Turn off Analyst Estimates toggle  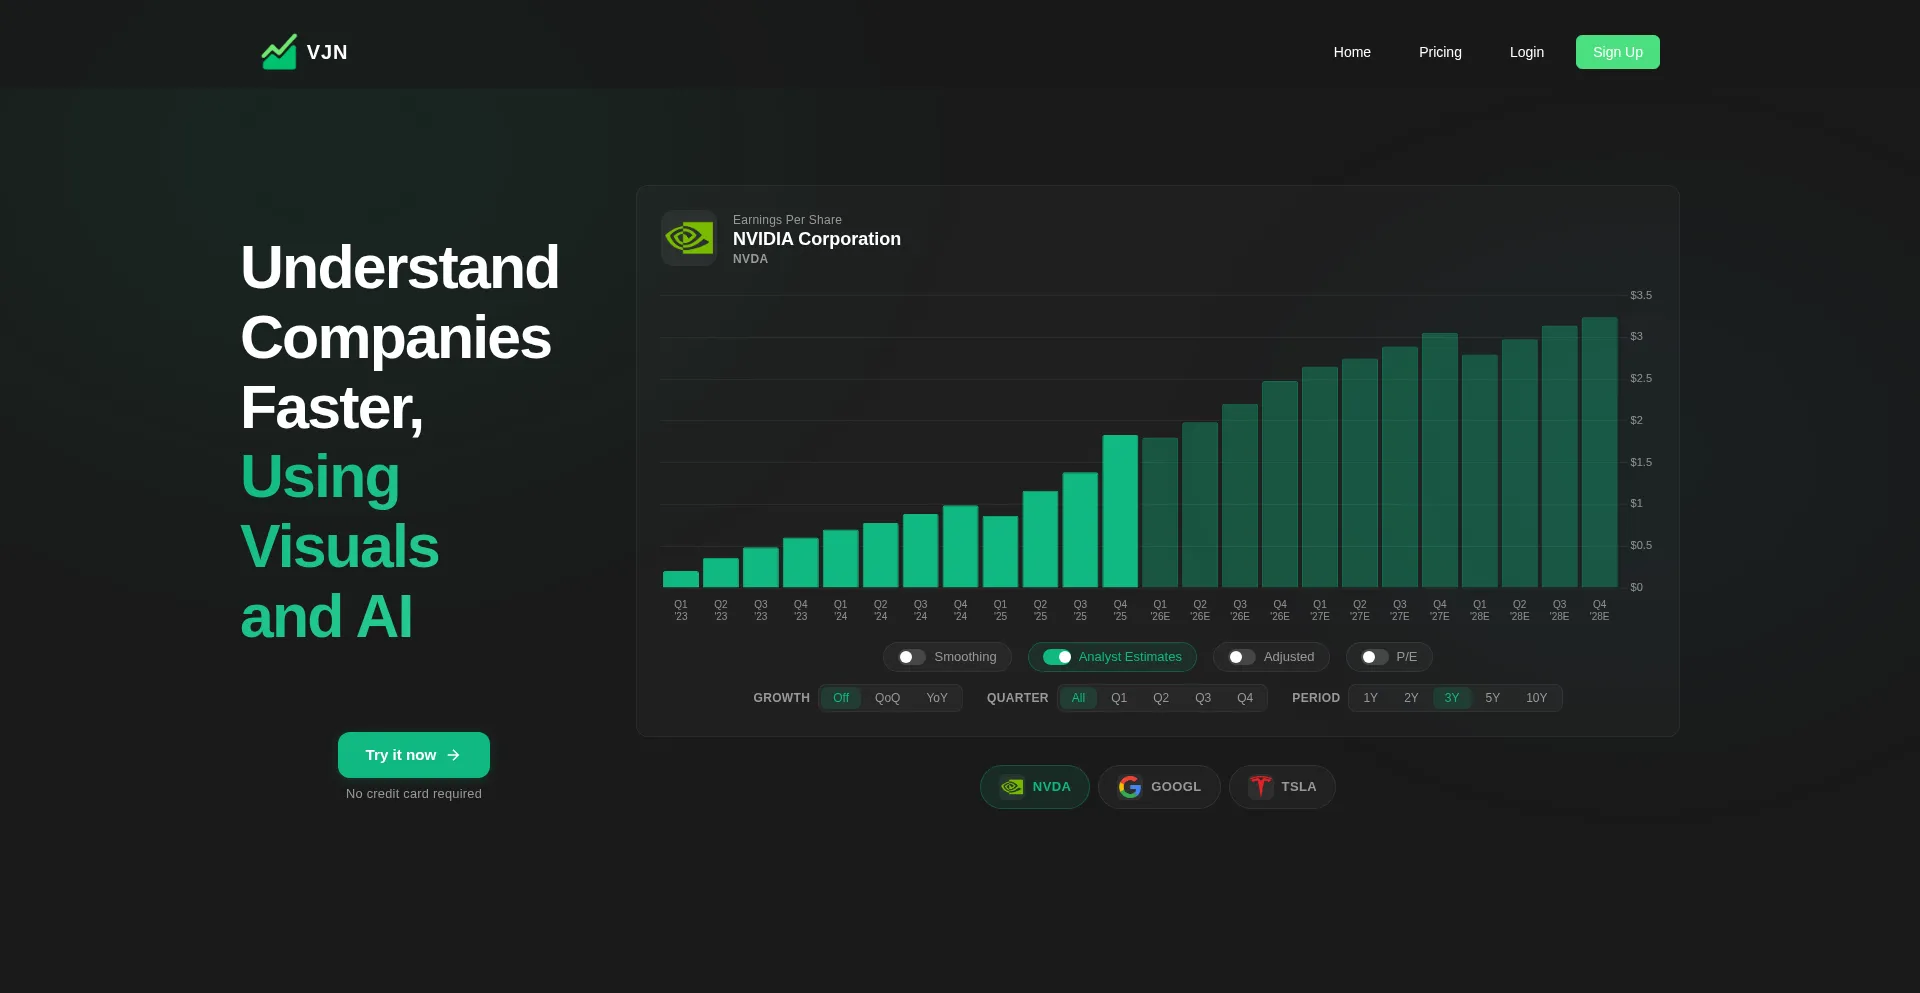(1057, 657)
